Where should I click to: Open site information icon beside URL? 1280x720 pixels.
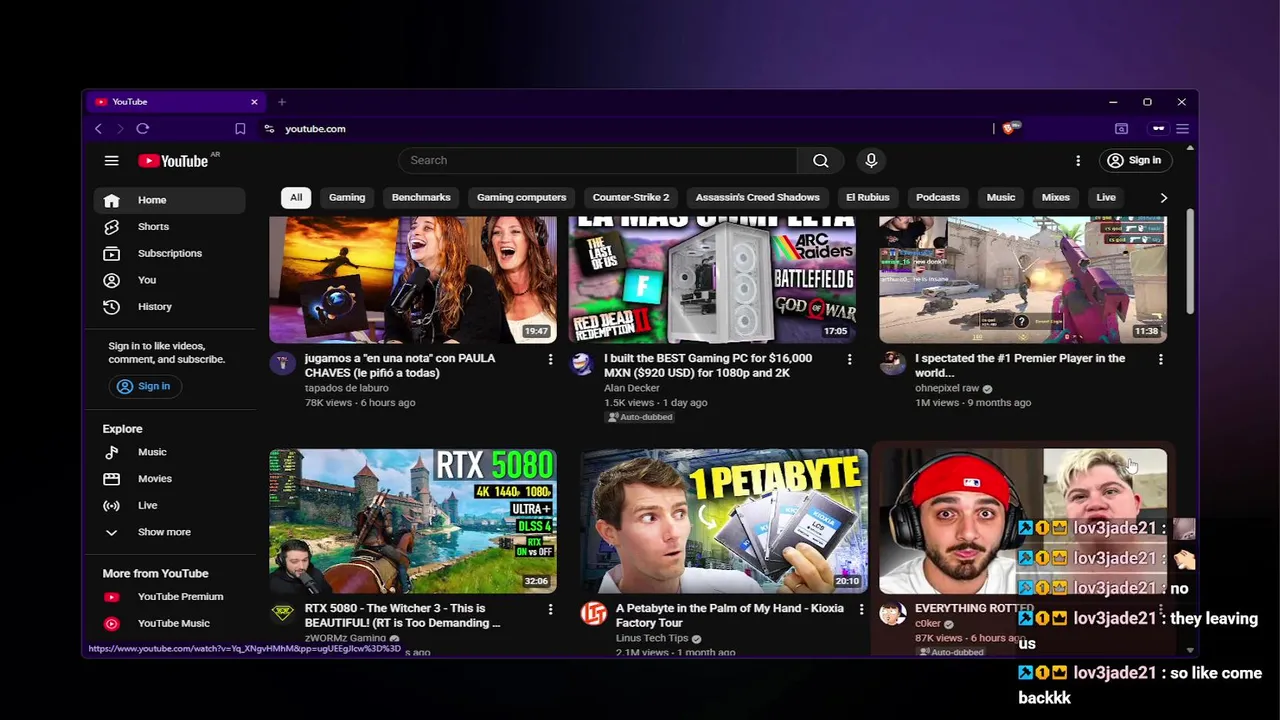pyautogui.click(x=269, y=128)
